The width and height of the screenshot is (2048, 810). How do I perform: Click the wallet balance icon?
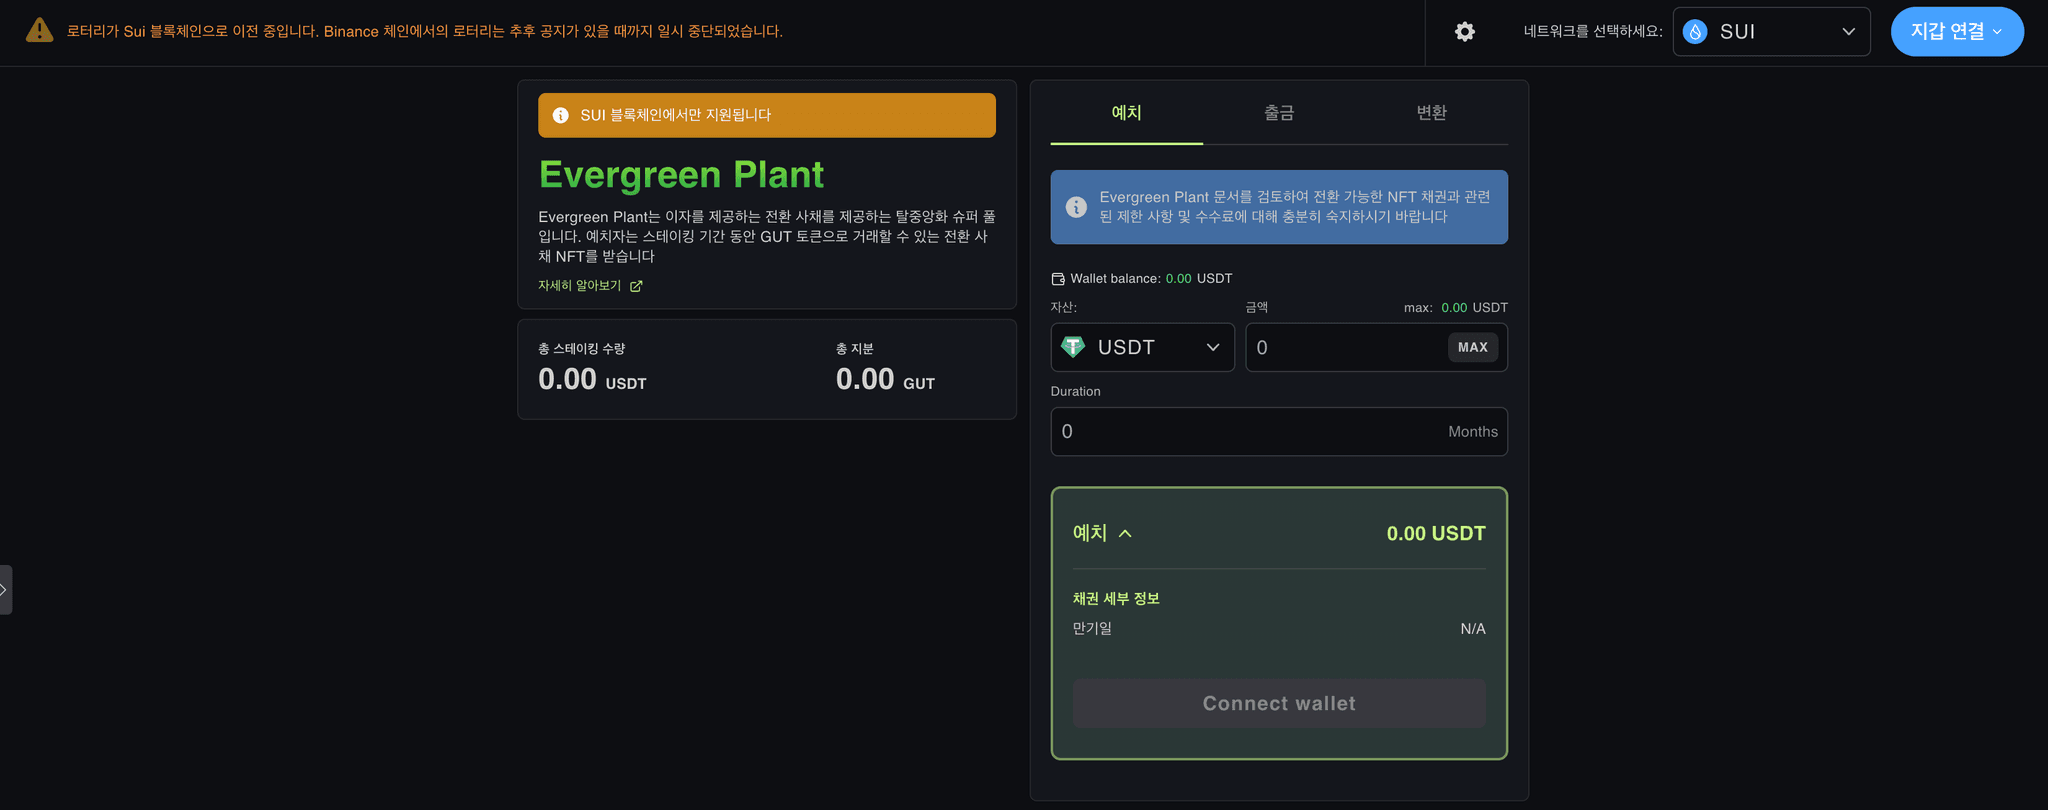coord(1058,279)
